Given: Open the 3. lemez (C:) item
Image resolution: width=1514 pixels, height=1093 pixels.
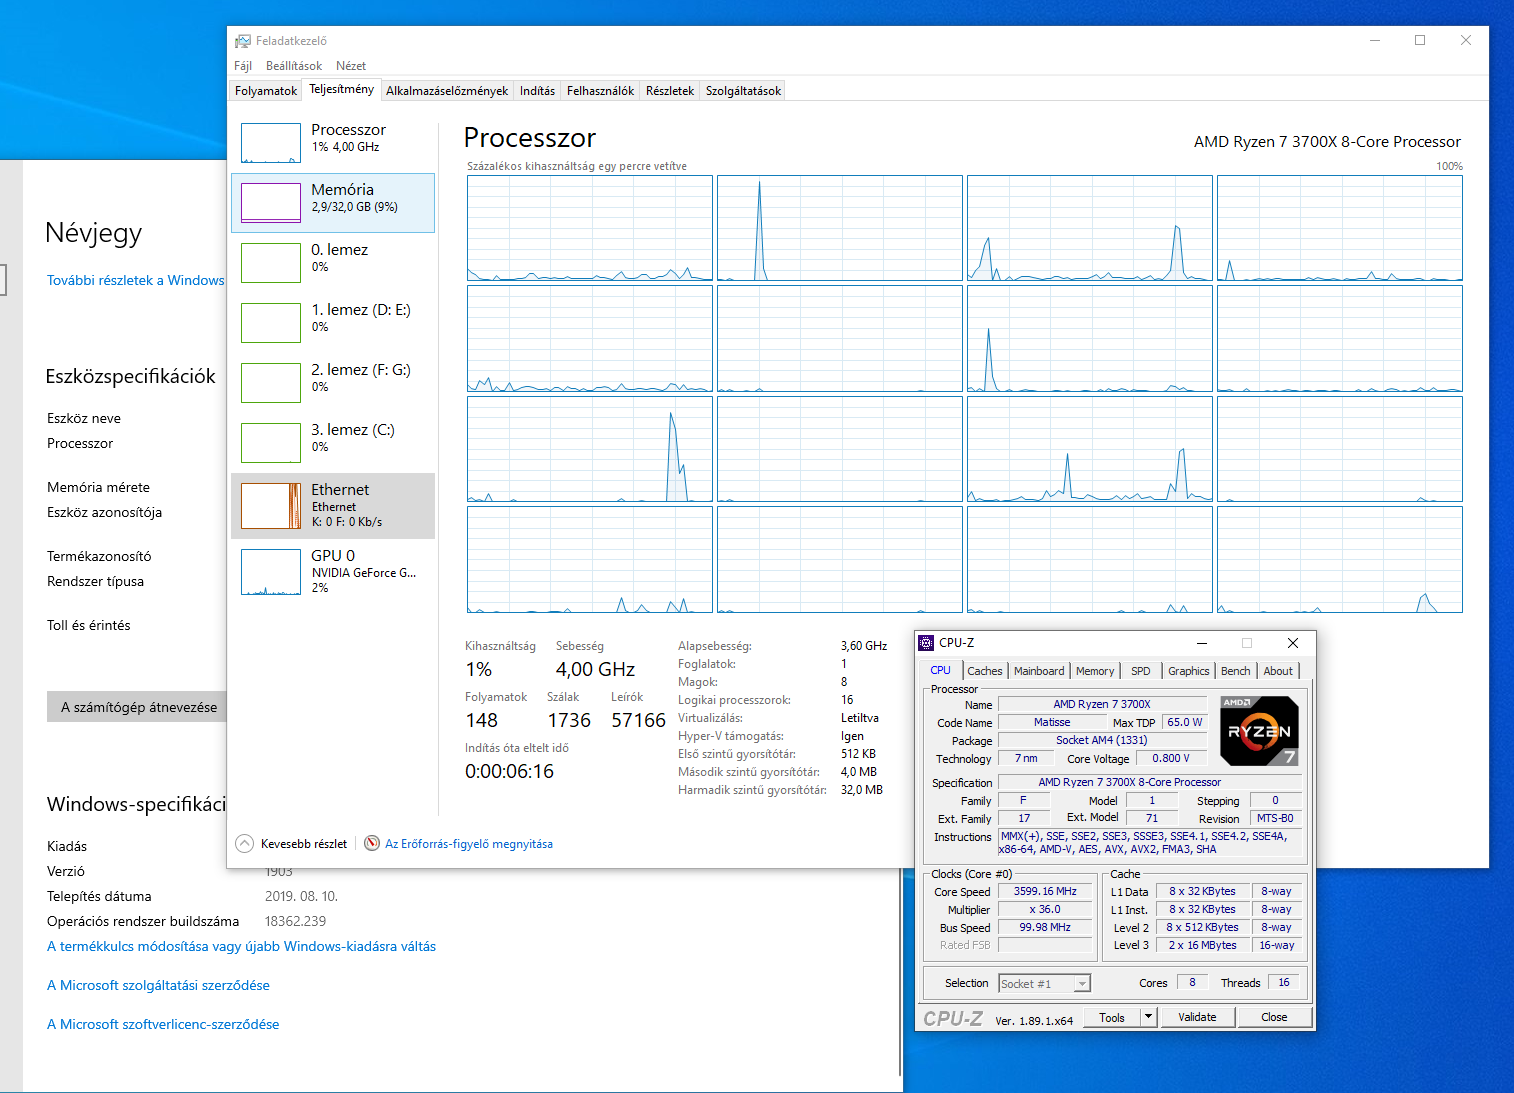Looking at the screenshot, I should point(333,443).
